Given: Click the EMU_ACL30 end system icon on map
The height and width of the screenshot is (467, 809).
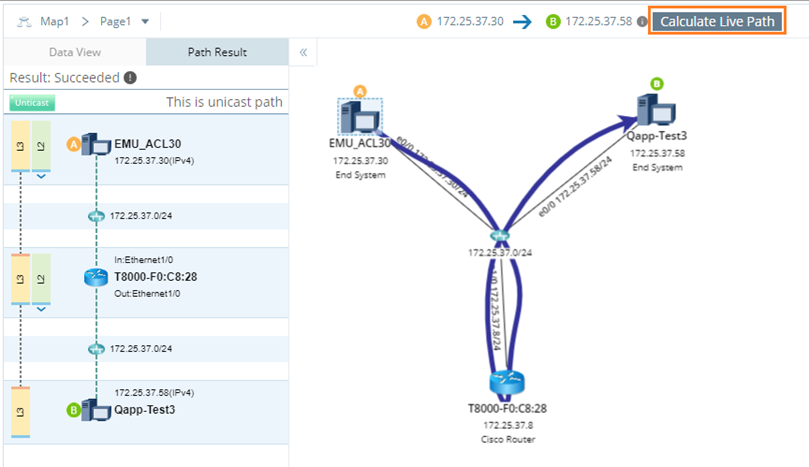Looking at the screenshot, I should (358, 117).
